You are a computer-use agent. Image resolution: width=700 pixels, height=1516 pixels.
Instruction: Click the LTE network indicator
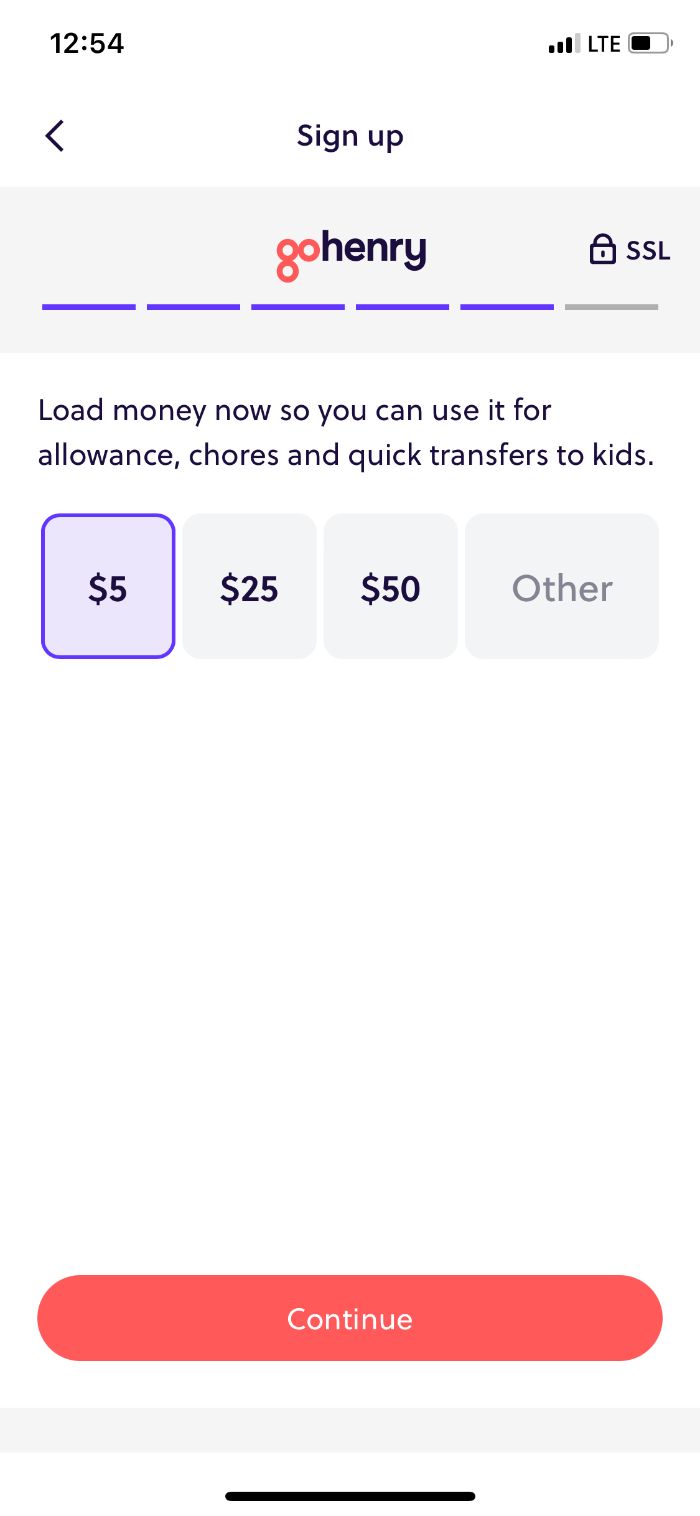click(x=603, y=43)
